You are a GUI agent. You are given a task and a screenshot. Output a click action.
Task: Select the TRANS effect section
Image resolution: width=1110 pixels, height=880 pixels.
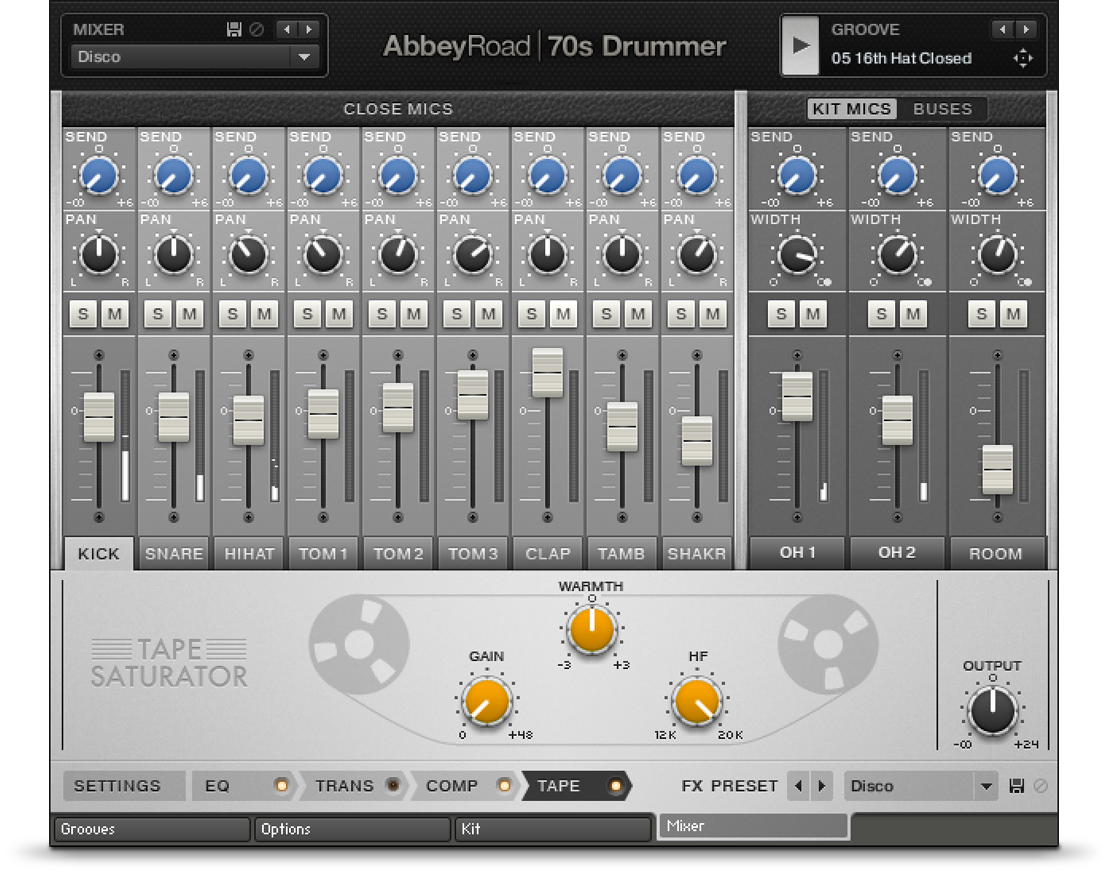(345, 786)
